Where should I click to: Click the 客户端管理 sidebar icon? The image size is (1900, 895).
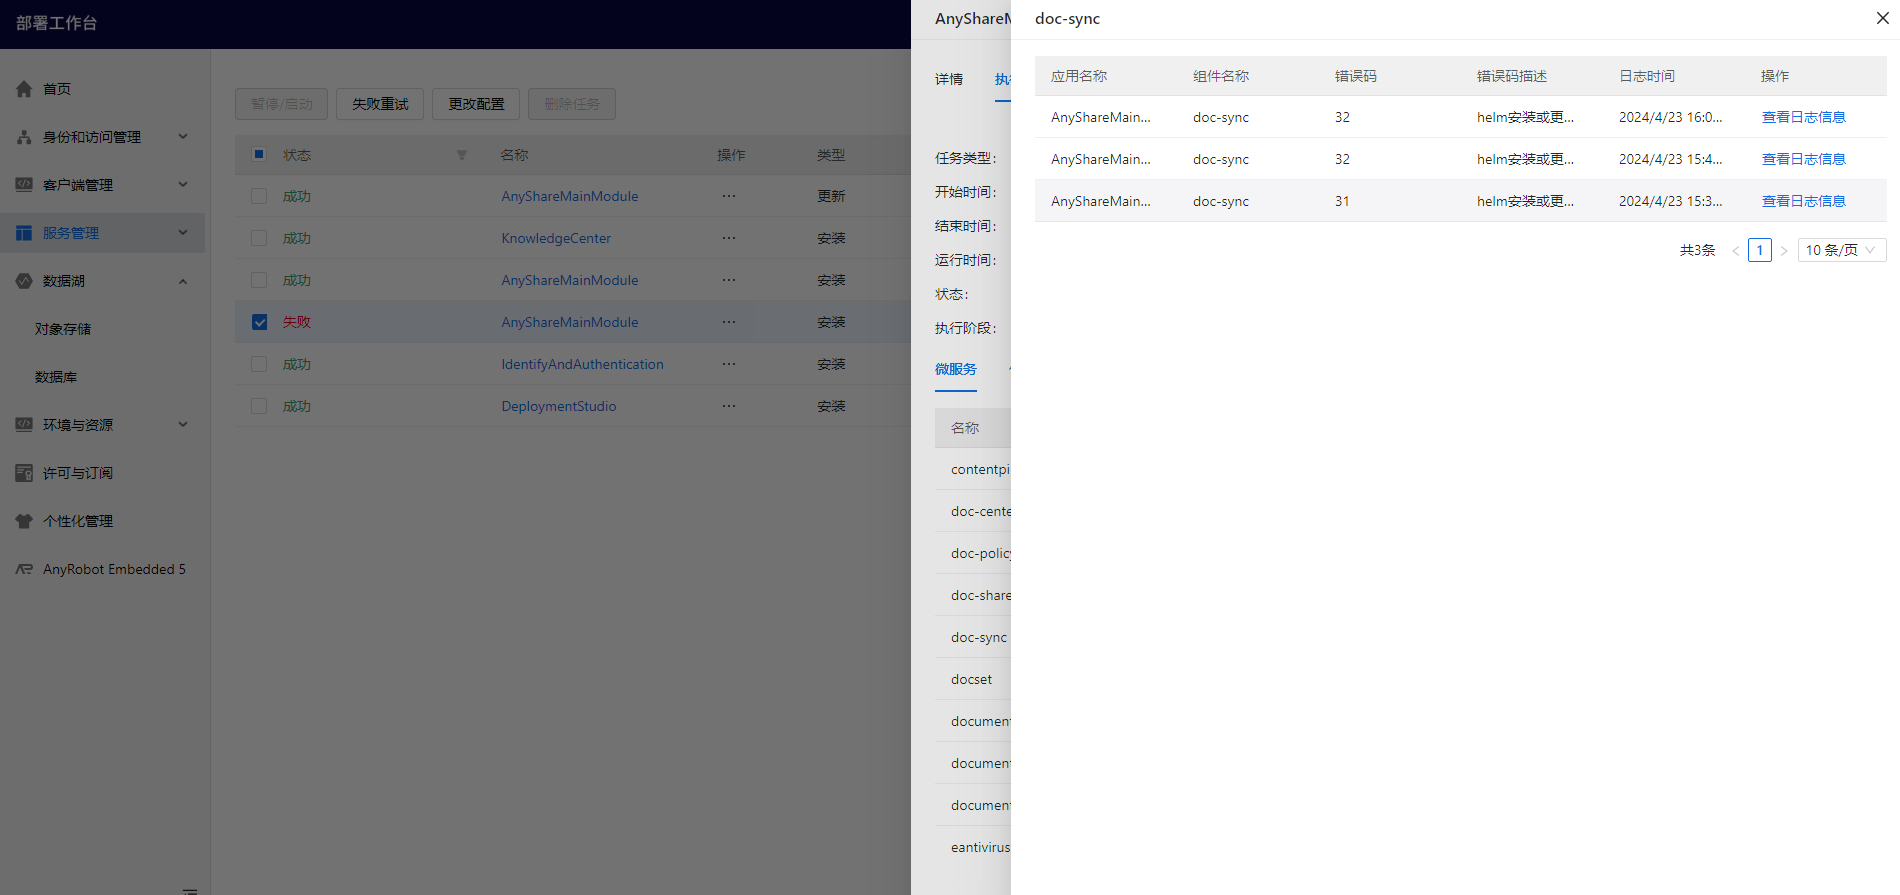[x=24, y=185]
